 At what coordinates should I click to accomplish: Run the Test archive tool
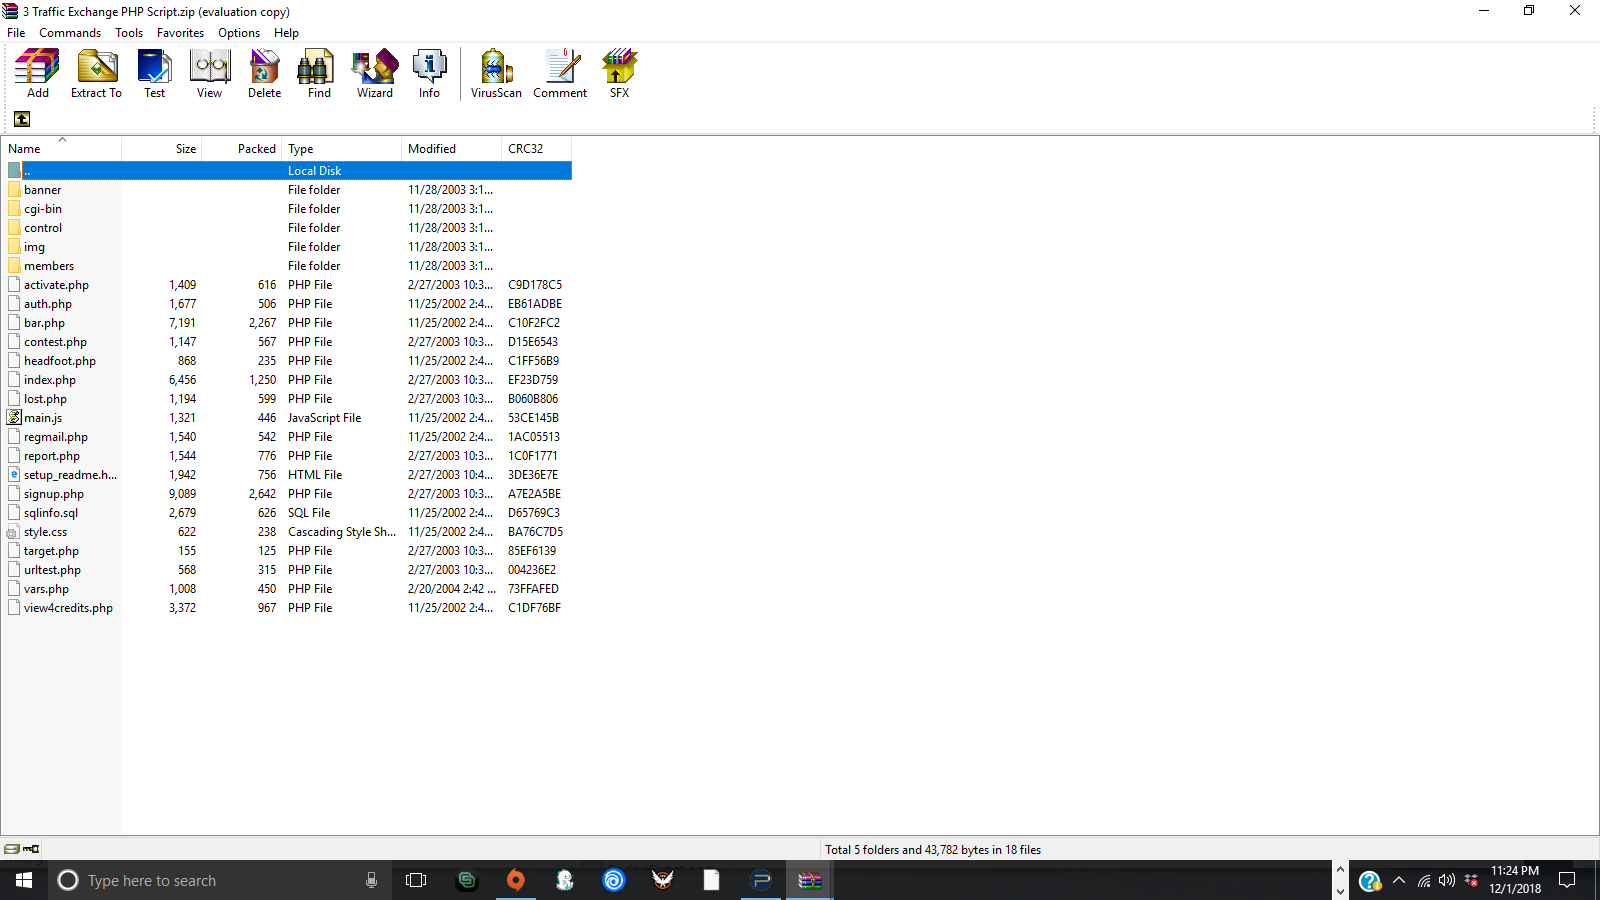tap(154, 74)
